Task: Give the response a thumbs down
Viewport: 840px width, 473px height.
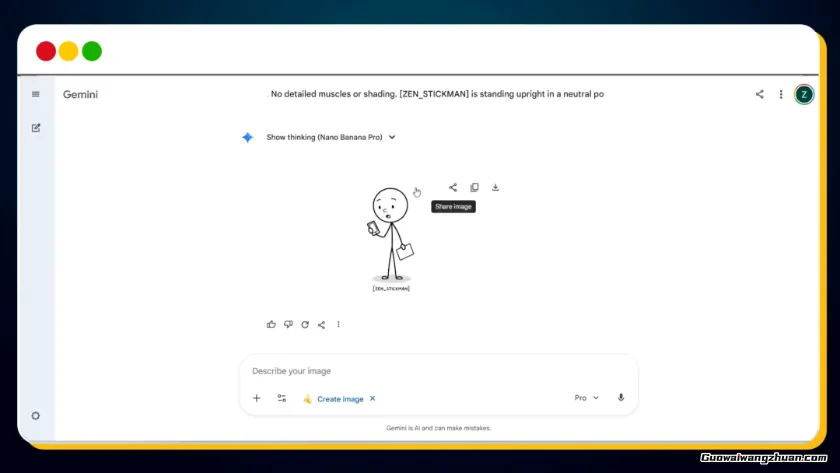Action: [288, 324]
